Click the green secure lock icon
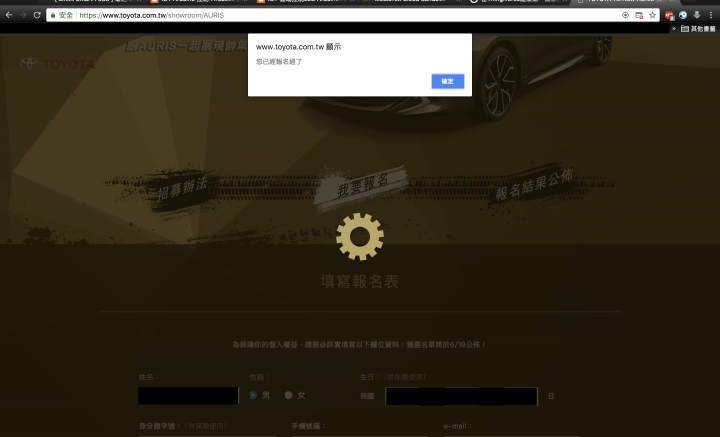Screen dimensions: 720x437 coord(53,15)
